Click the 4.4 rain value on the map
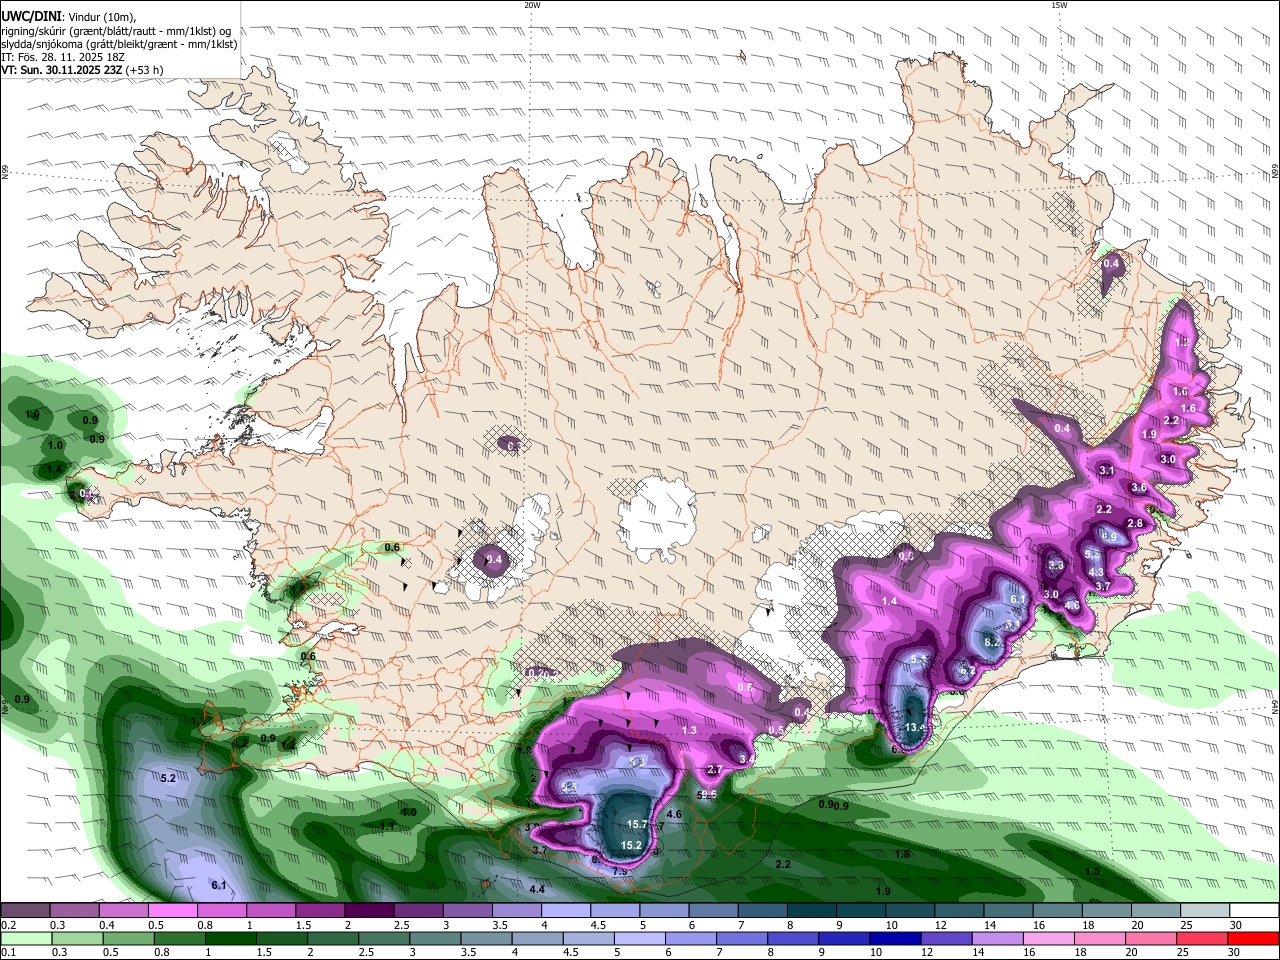1280x960 pixels. point(537,889)
